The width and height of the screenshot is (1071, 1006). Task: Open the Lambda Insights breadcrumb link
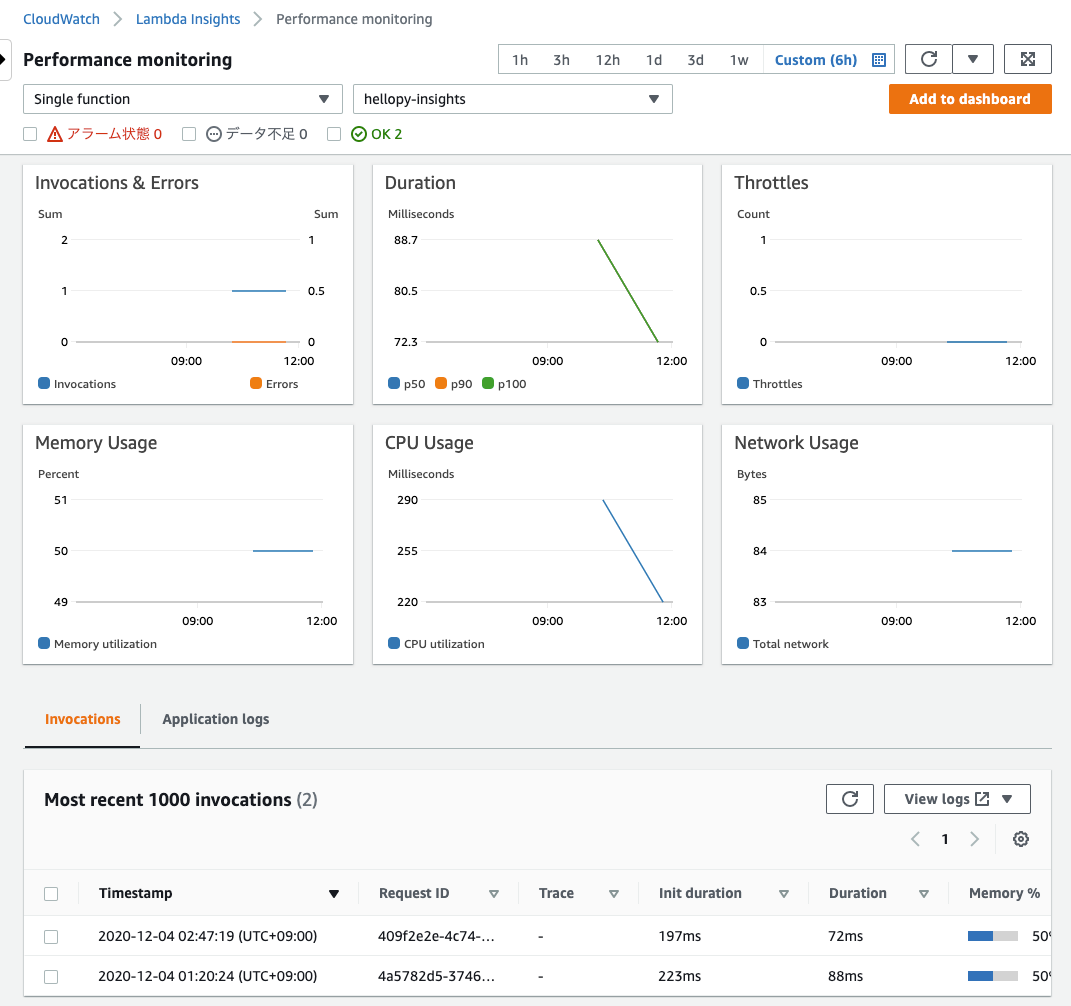click(x=188, y=18)
